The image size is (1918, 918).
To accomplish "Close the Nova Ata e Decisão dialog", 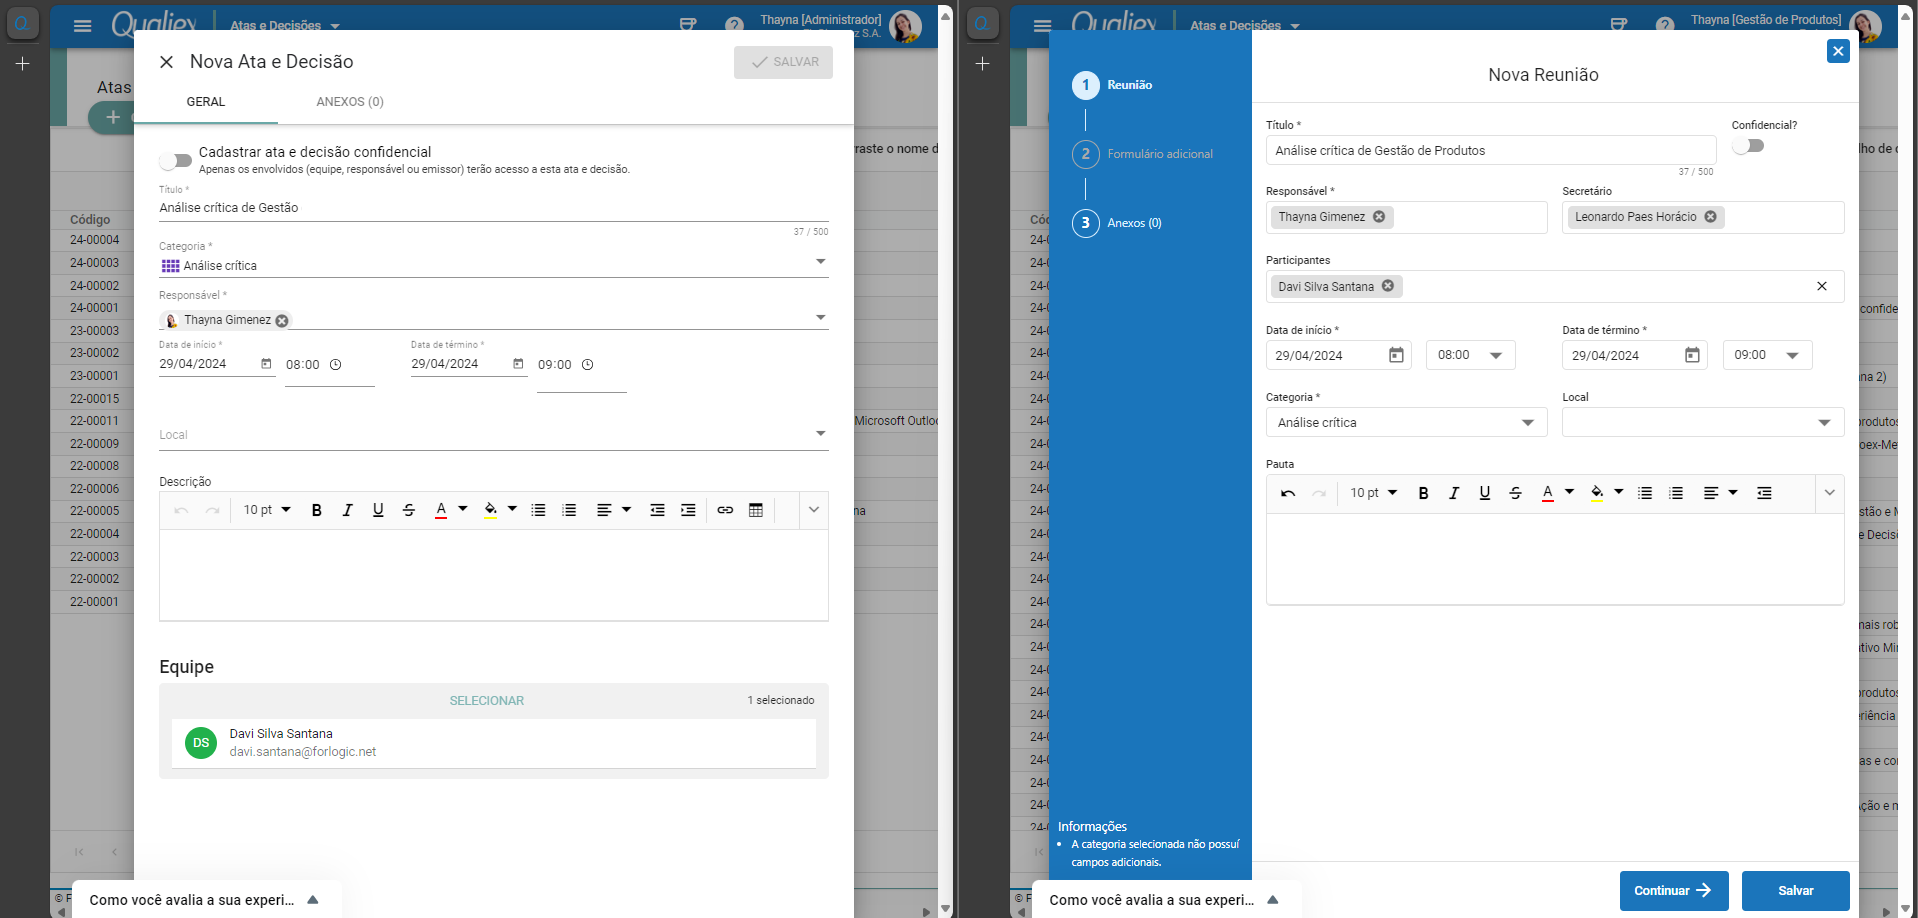I will [167, 62].
